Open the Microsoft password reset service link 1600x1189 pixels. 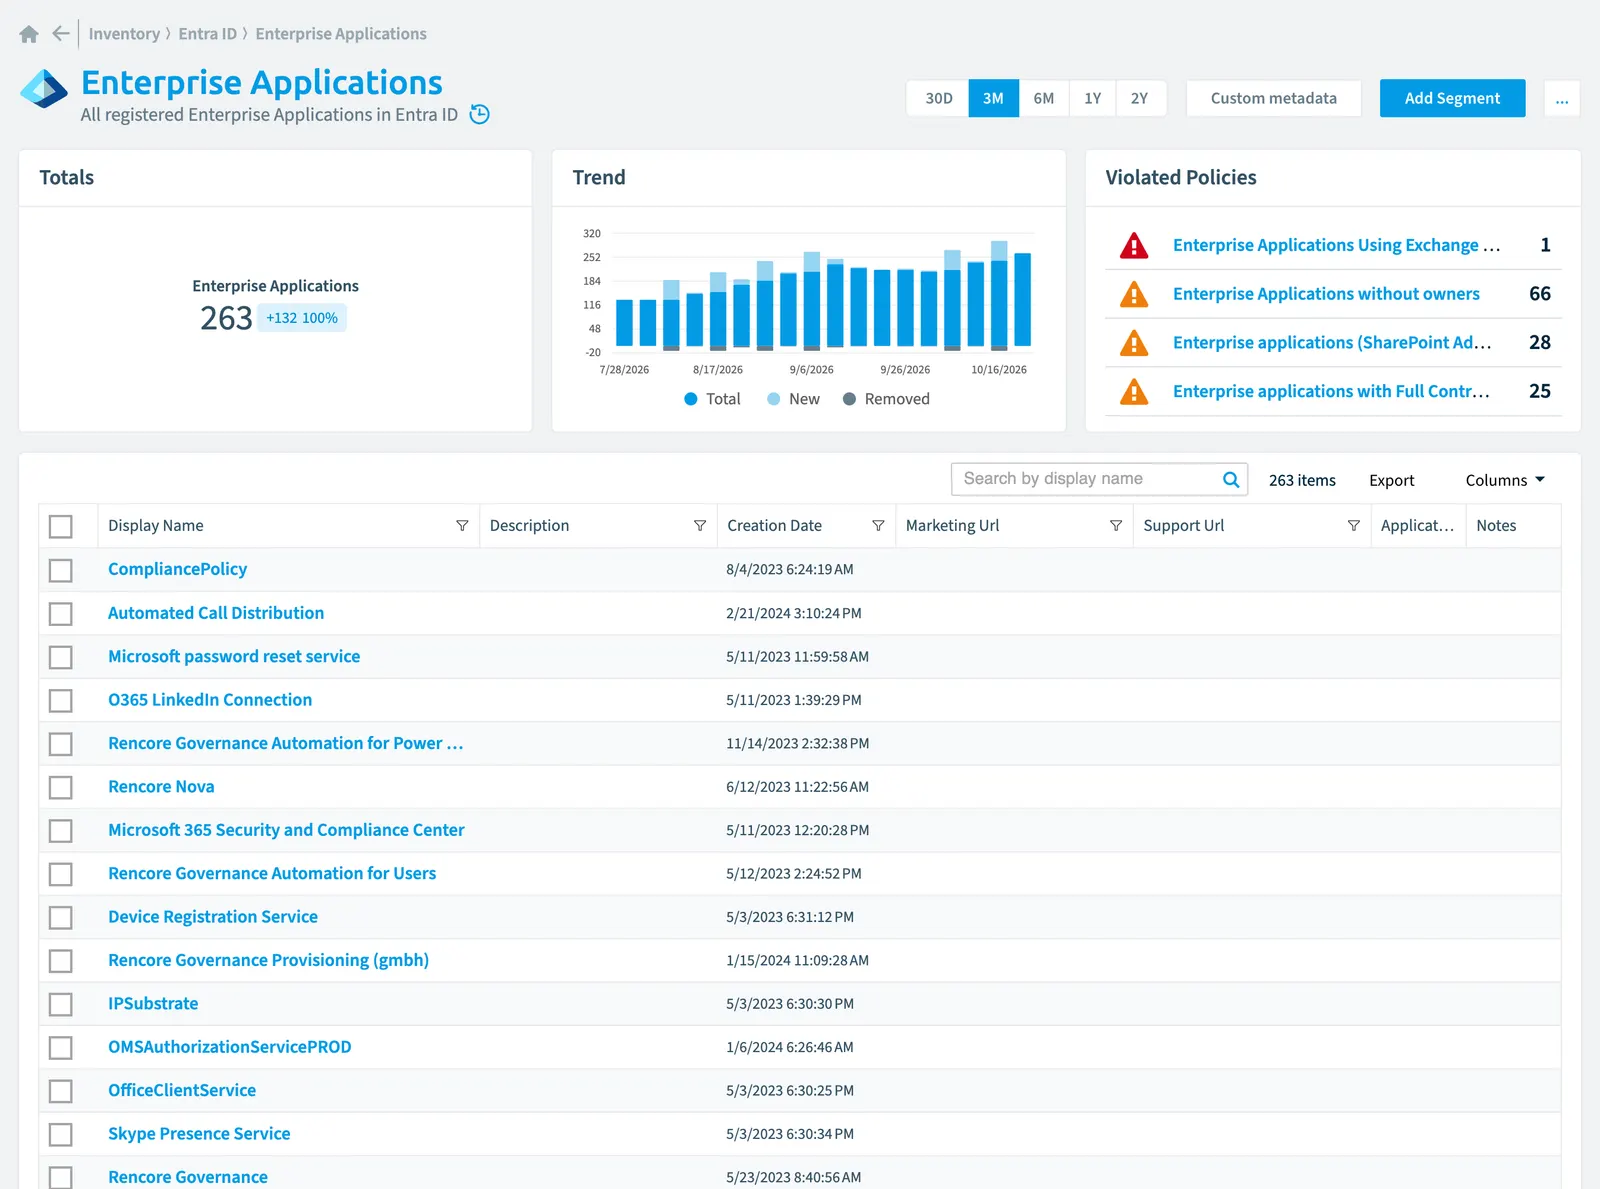pos(234,656)
